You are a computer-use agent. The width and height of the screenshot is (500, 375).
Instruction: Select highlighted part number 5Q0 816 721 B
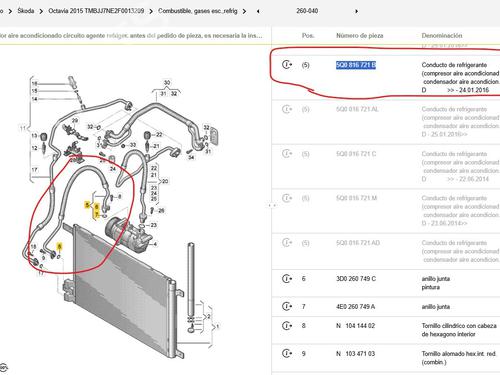(x=356, y=65)
